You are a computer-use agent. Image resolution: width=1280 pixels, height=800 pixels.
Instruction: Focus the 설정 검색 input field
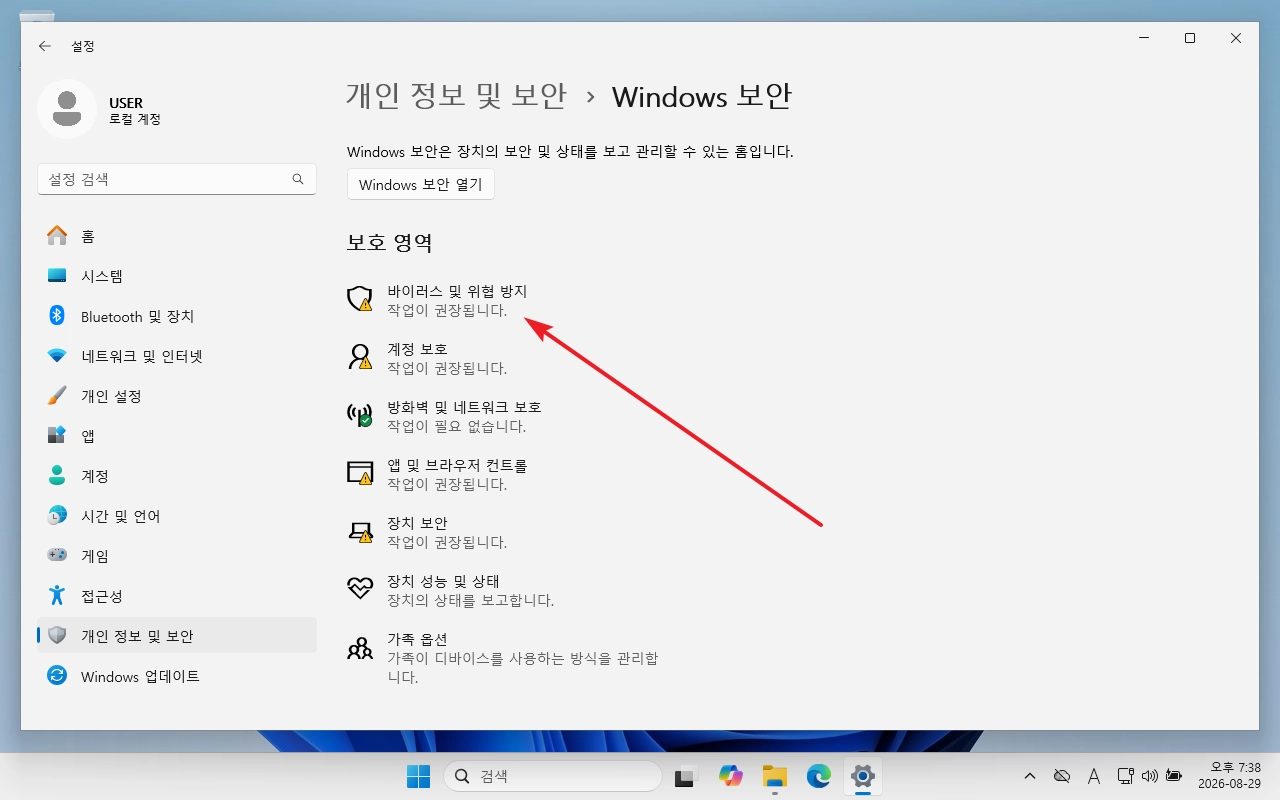(177, 179)
